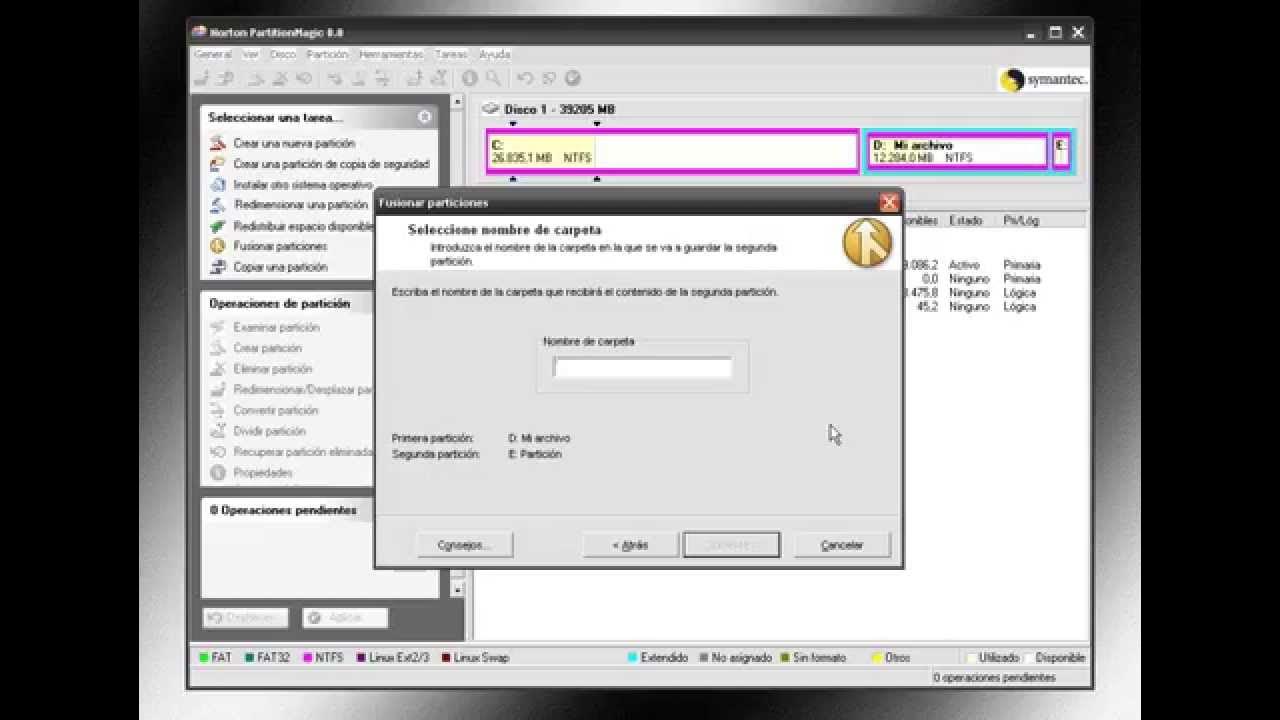The image size is (1280, 720).
Task: Click the sidebar scrollbar up arrow
Action: (458, 102)
